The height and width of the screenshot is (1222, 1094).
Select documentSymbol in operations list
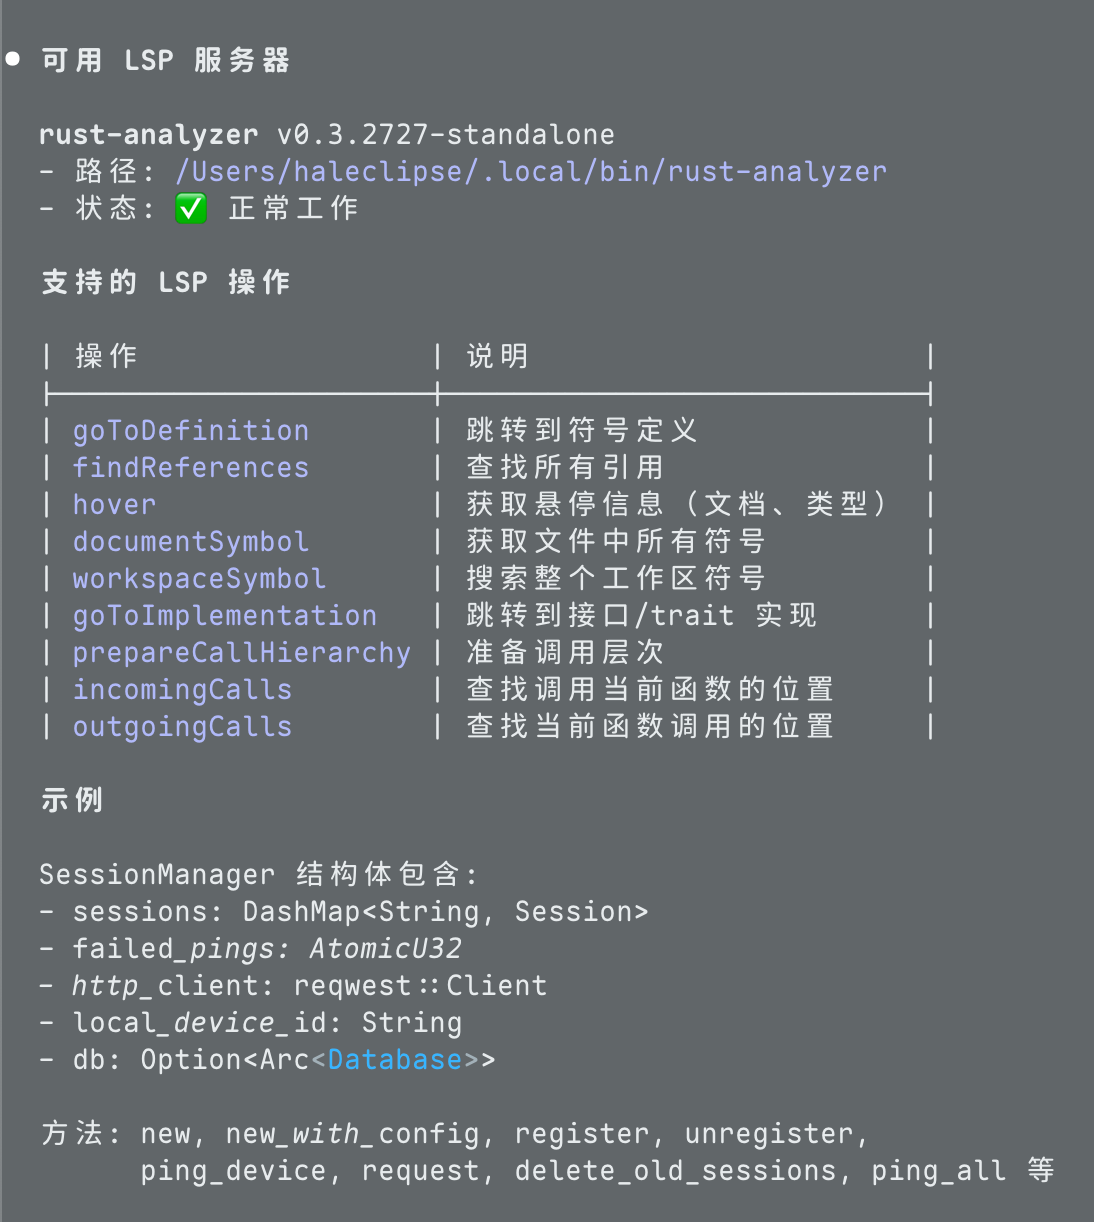click(191, 541)
